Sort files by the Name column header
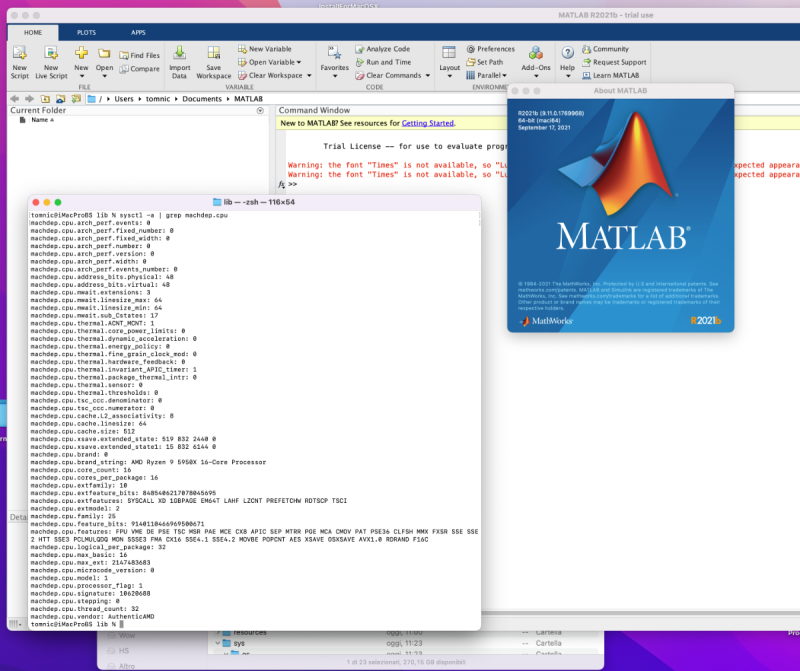The height and width of the screenshot is (671, 800). 42,120
